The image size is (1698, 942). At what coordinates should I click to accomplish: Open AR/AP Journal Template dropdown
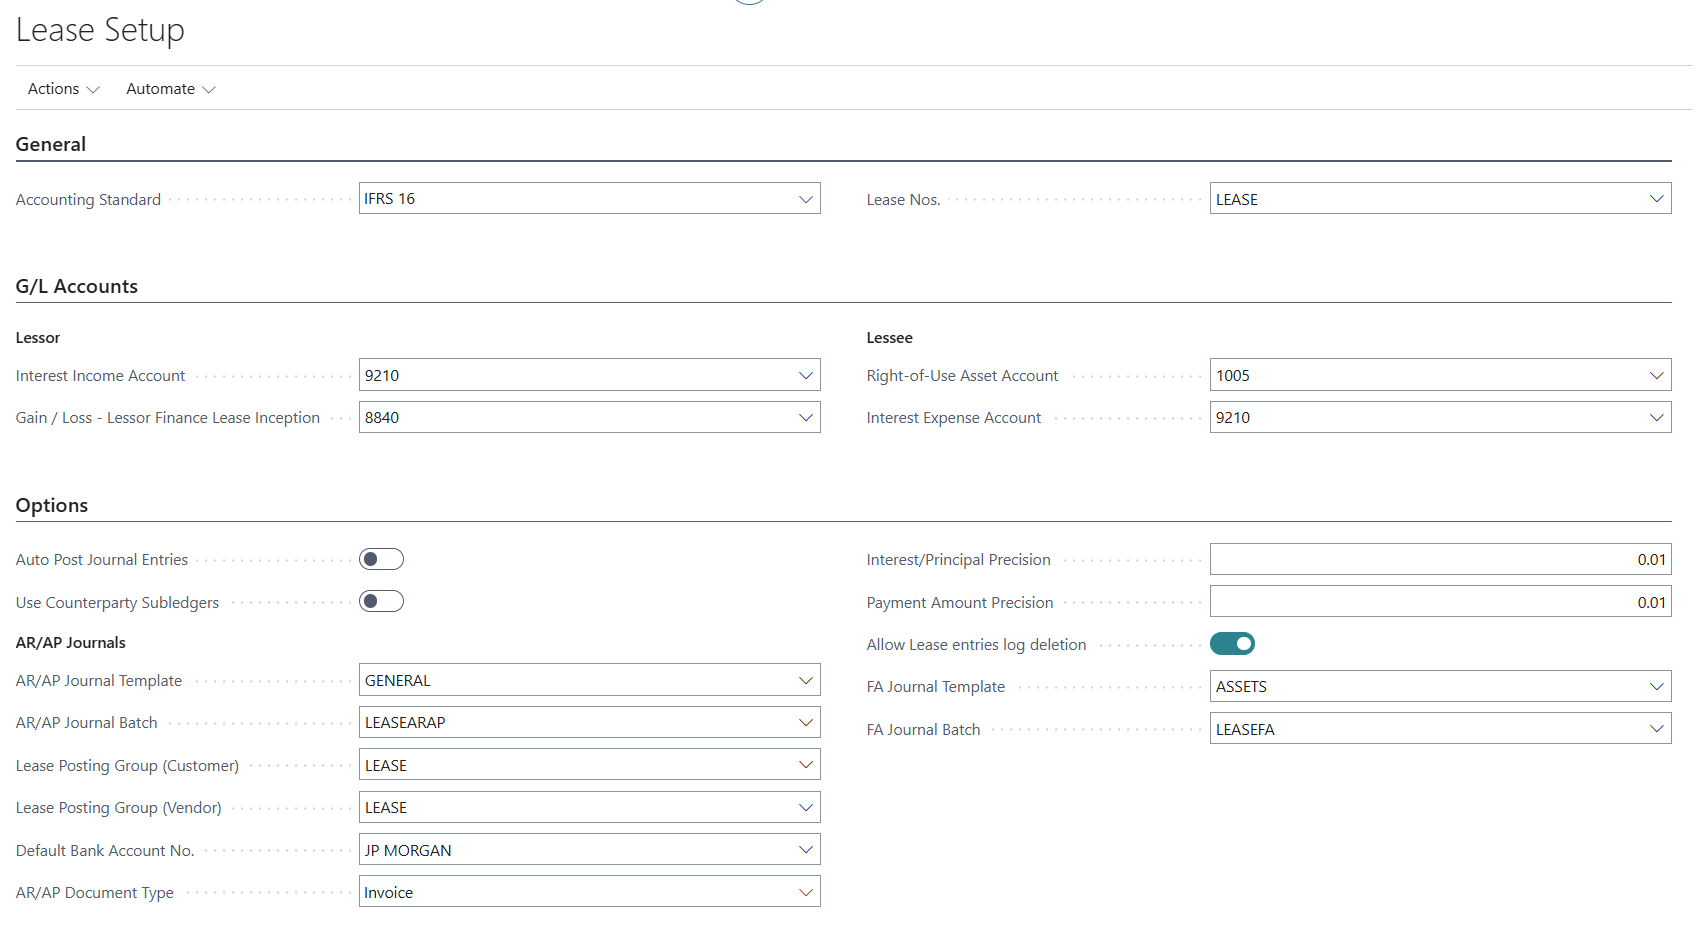pyautogui.click(x=805, y=681)
